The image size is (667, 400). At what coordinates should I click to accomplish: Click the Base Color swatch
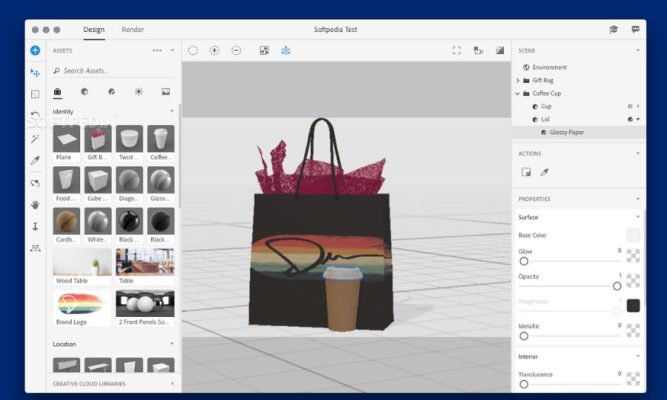633,235
